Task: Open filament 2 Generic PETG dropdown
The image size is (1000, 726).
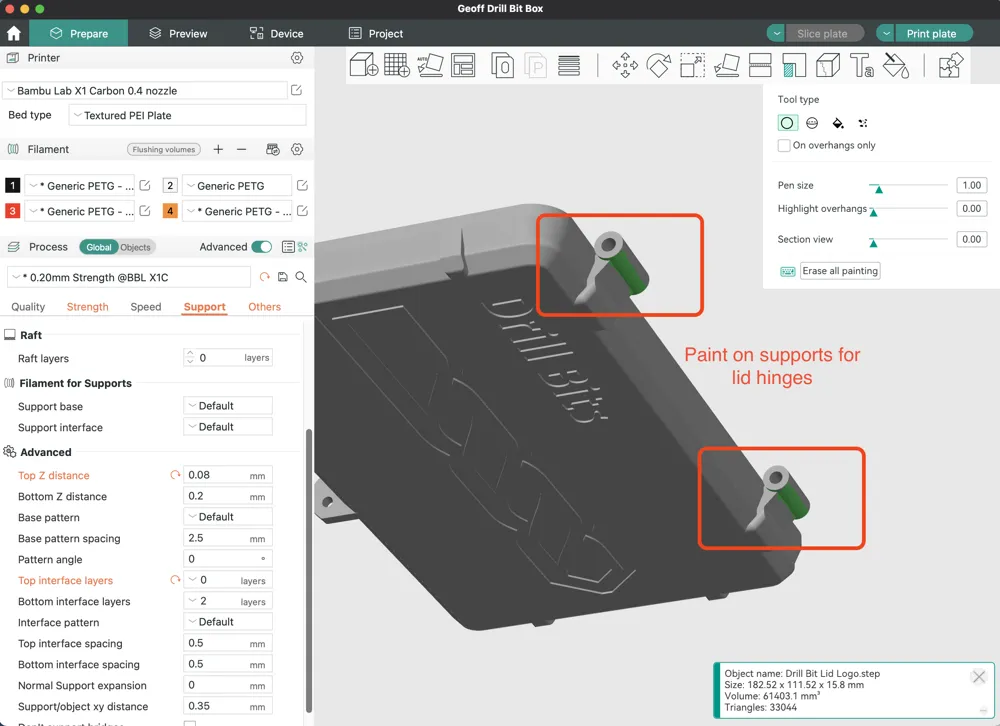Action: (237, 186)
